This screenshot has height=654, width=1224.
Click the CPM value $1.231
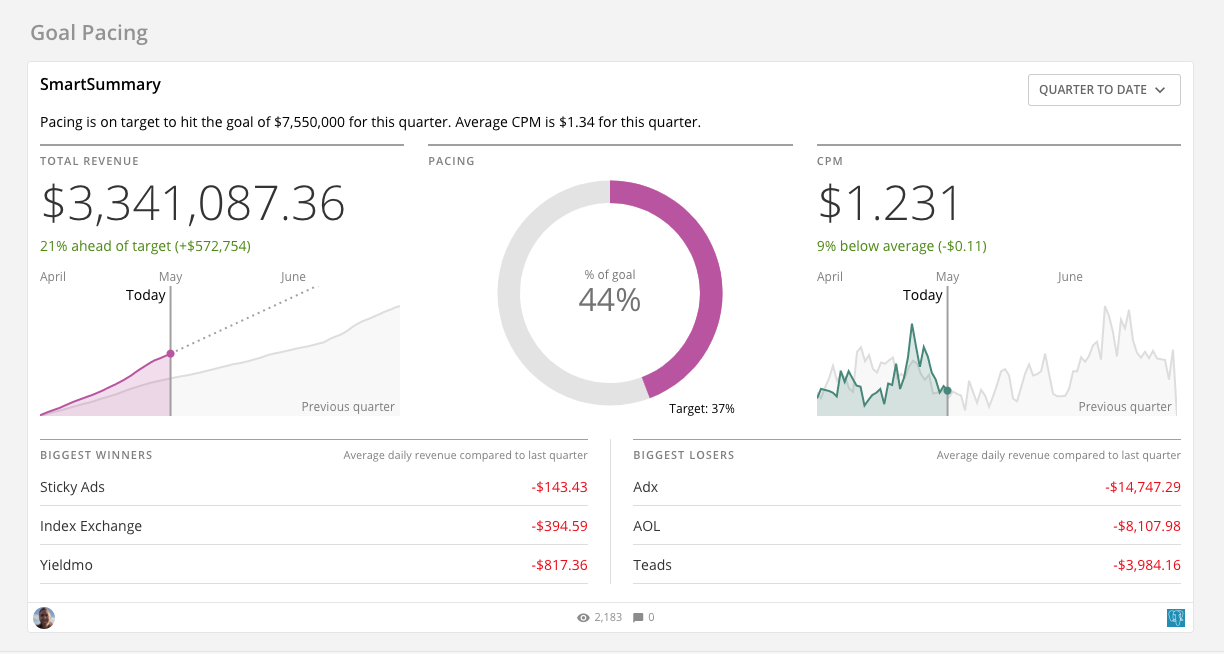[889, 204]
